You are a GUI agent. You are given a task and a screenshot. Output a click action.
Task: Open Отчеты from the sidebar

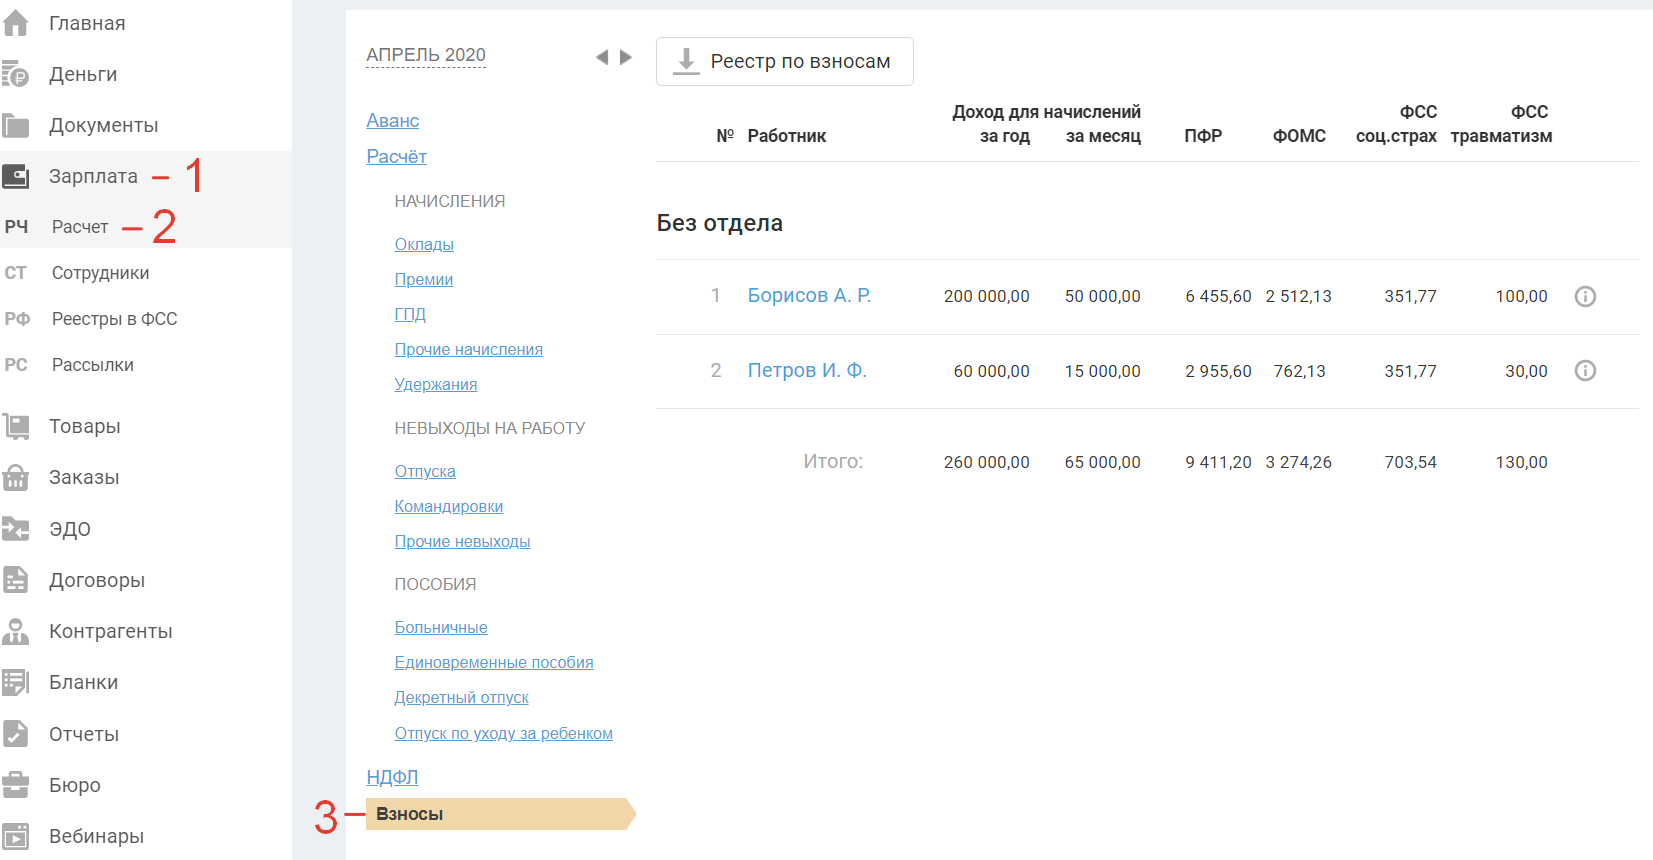(84, 734)
